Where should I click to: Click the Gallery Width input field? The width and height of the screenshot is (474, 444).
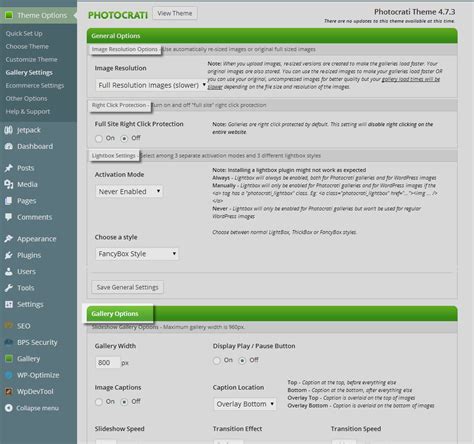pos(108,363)
